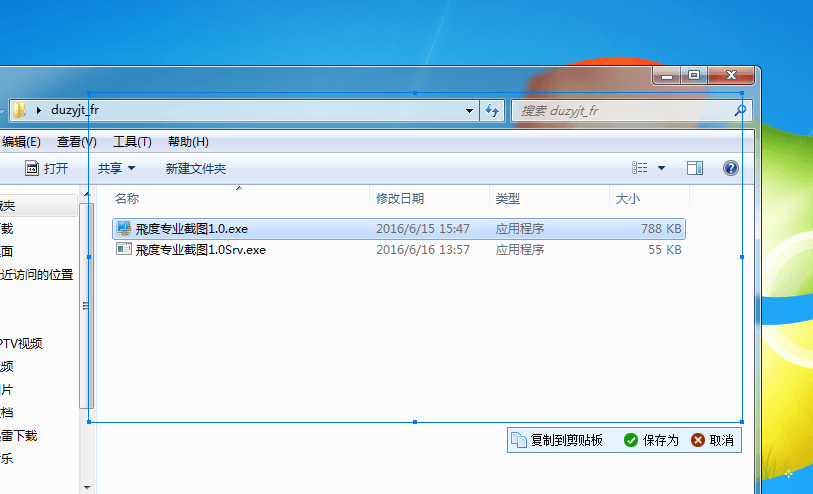Click the 飛度专业截图1.0Srv.exe file icon

point(124,250)
